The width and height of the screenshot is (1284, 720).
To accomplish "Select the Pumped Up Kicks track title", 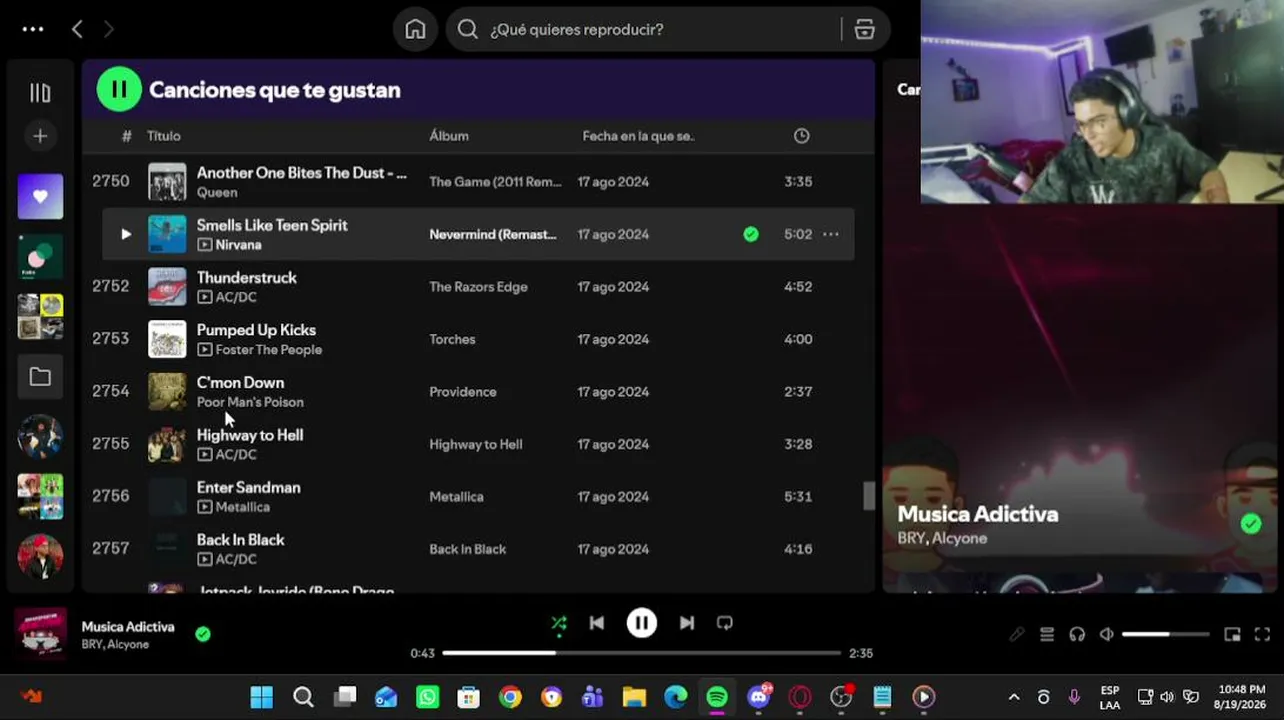I will pyautogui.click(x=256, y=330).
